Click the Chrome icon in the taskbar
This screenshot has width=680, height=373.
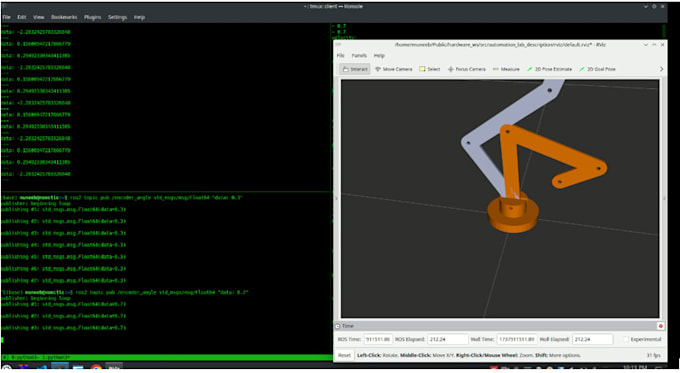click(x=96, y=368)
